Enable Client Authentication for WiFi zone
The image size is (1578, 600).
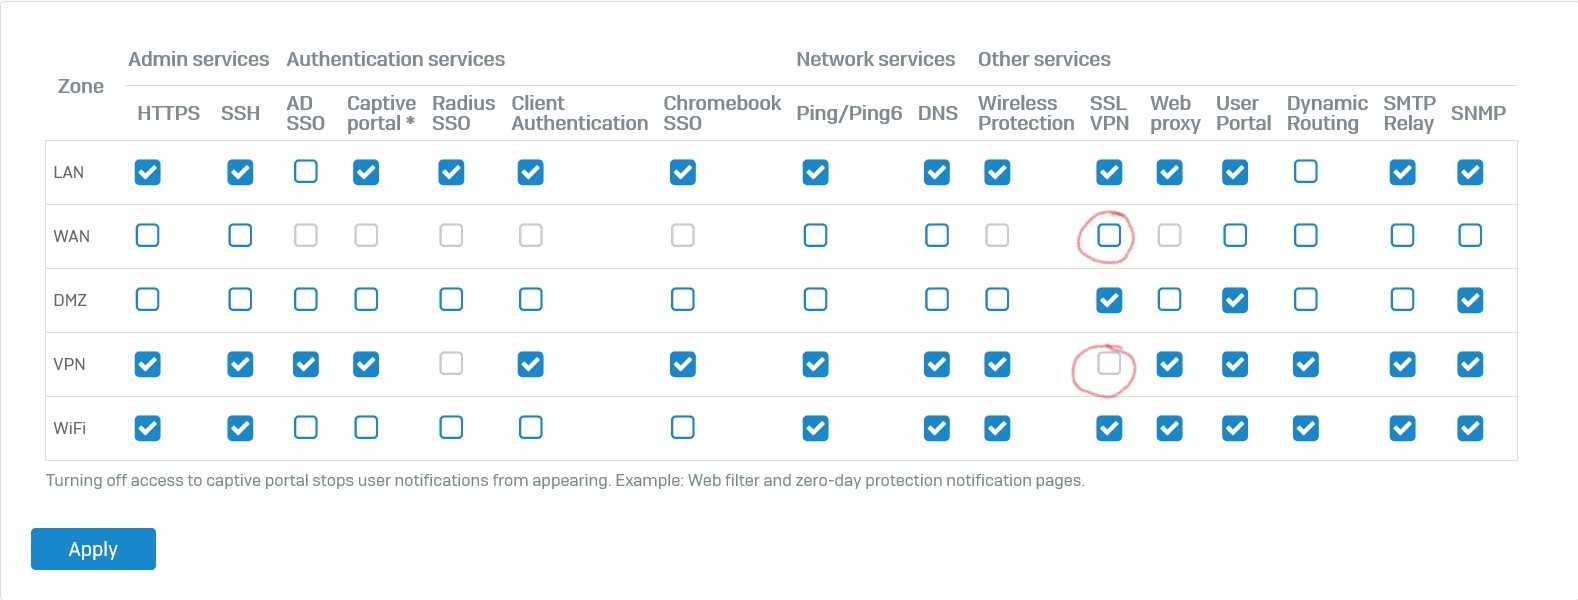(531, 427)
